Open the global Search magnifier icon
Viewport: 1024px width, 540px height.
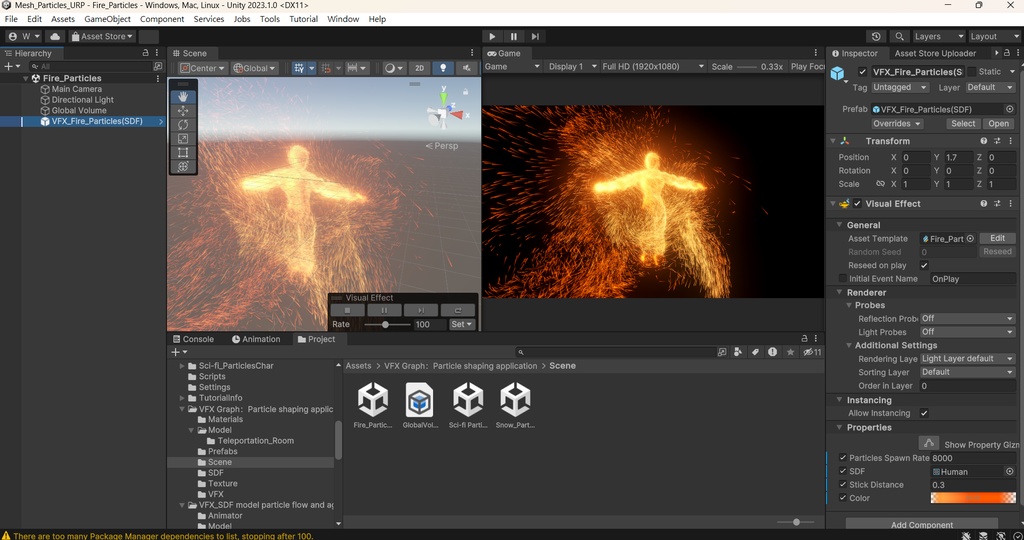point(899,37)
